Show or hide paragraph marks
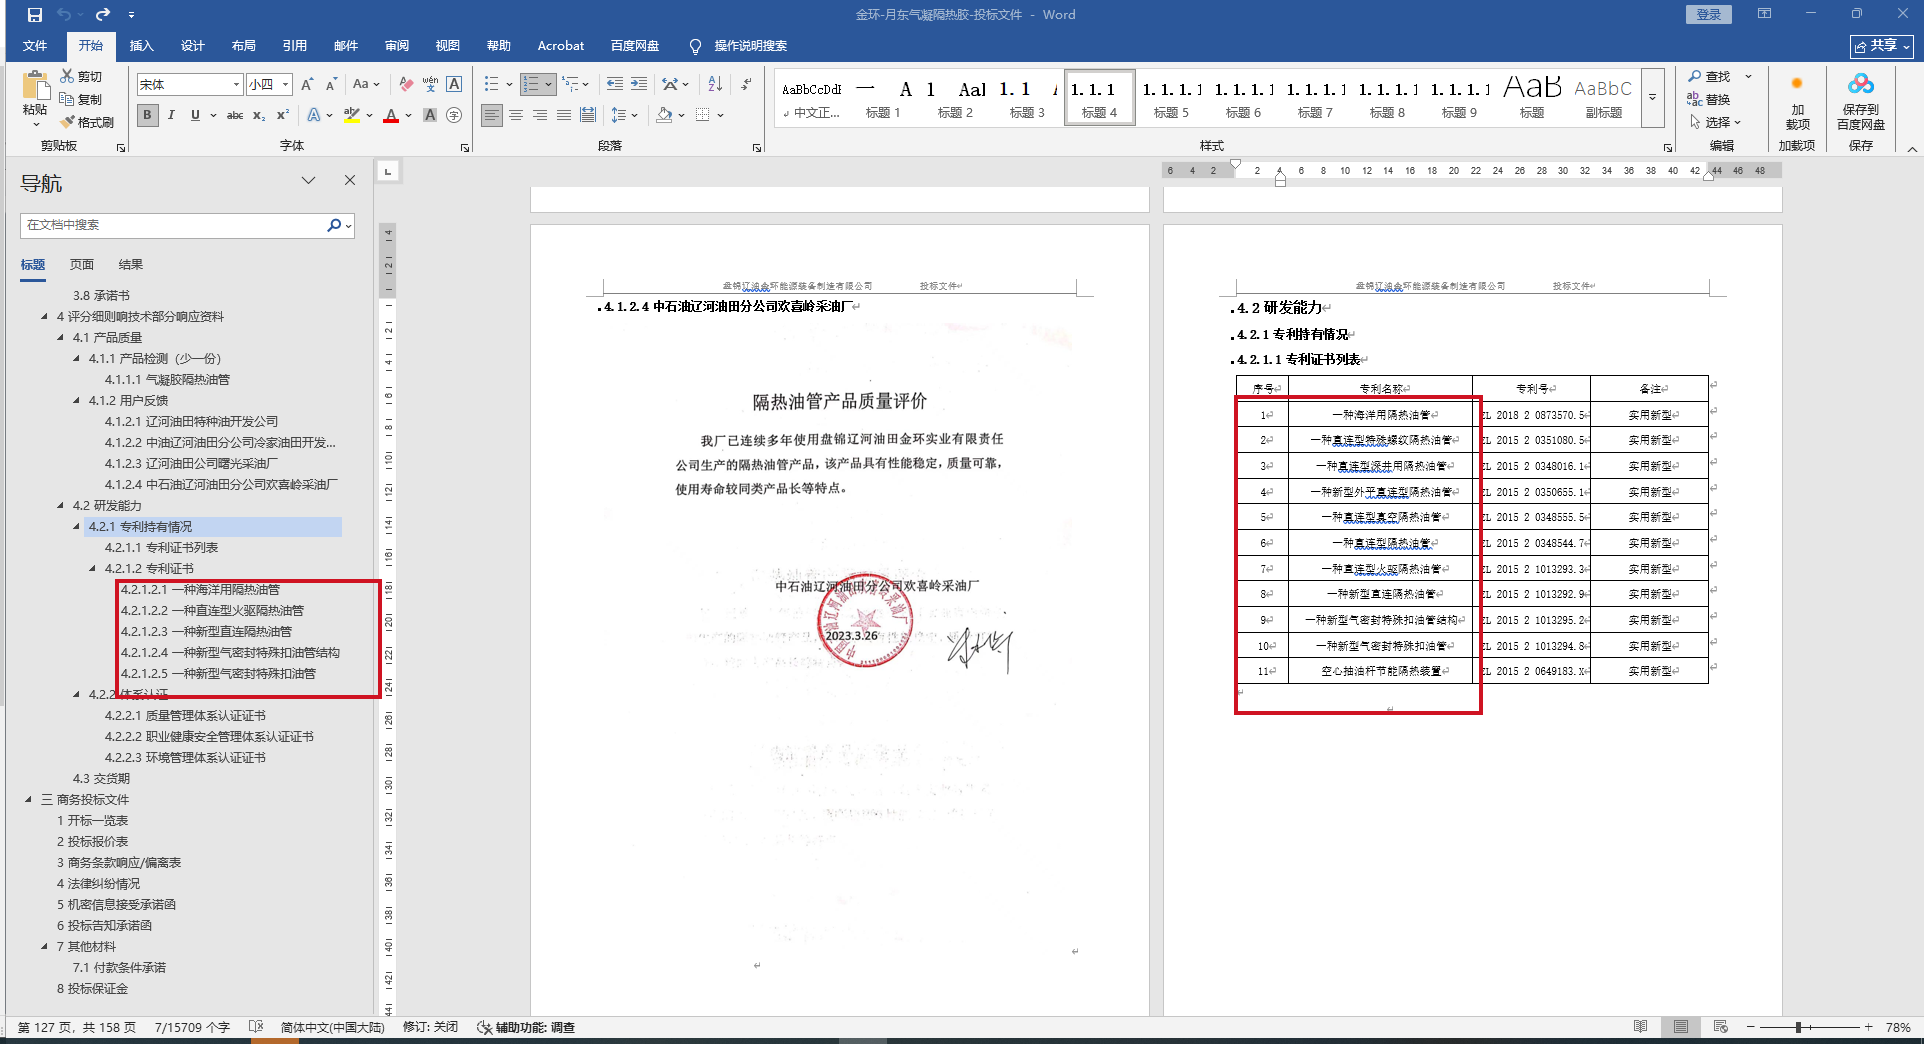Screen dimensions: 1924x1044 [746, 85]
